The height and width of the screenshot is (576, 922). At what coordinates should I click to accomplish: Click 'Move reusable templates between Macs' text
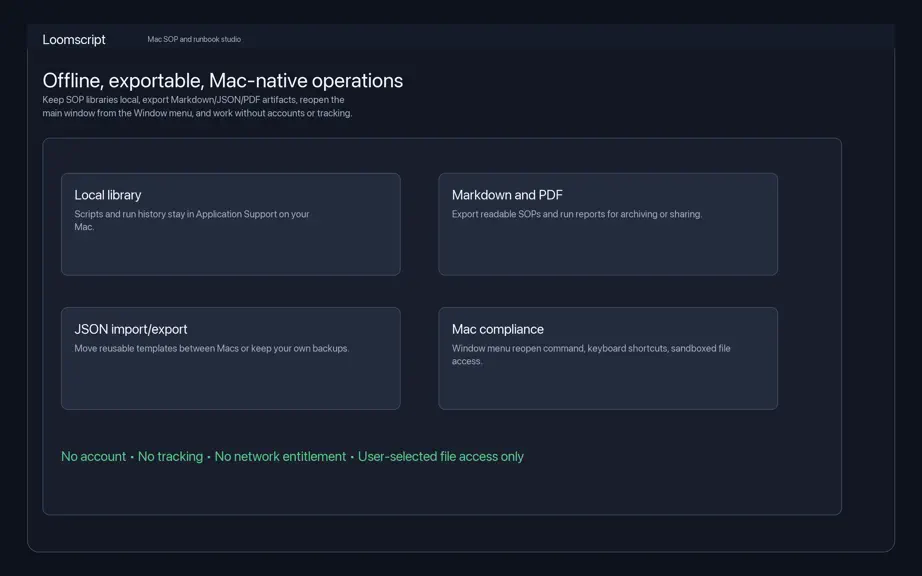tap(212, 349)
